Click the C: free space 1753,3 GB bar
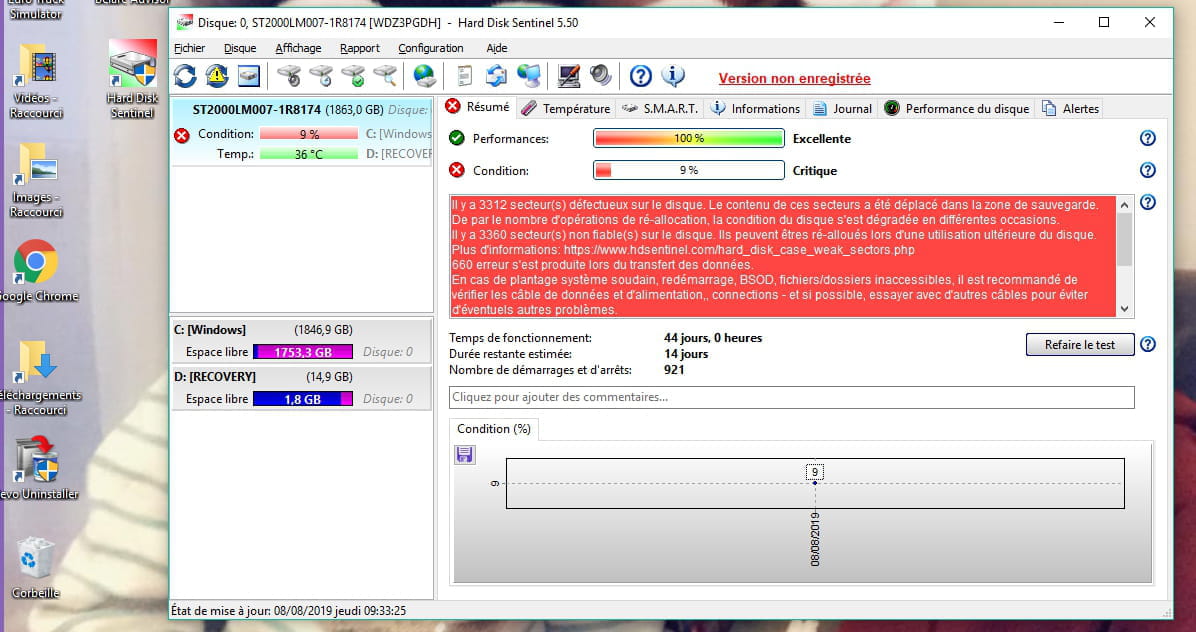The width and height of the screenshot is (1196, 632). [303, 351]
